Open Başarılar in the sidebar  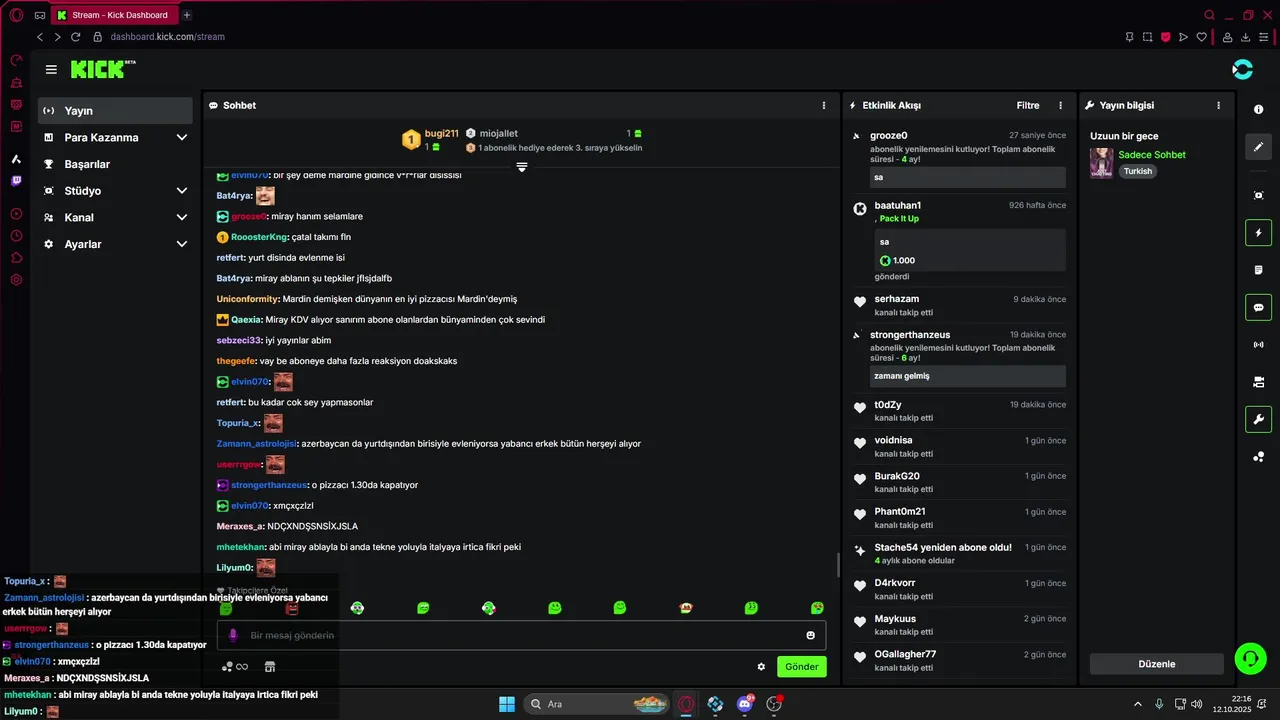coord(115,164)
